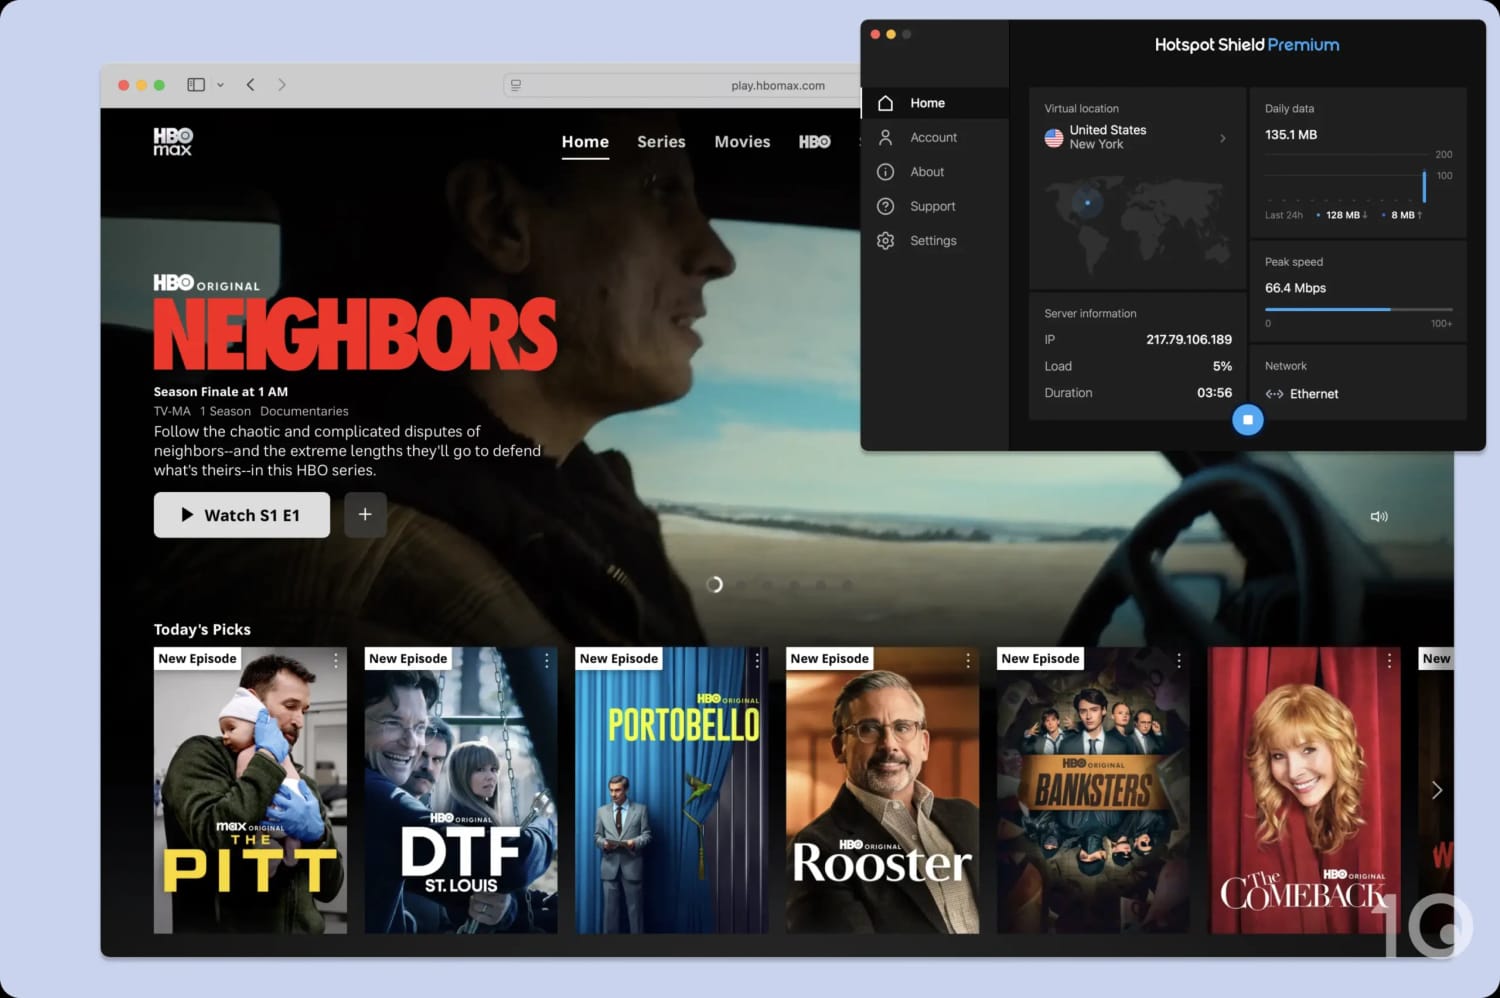Open the three-dot menu on The Pitt card
Viewport: 1500px width, 998px height.
pos(337,660)
